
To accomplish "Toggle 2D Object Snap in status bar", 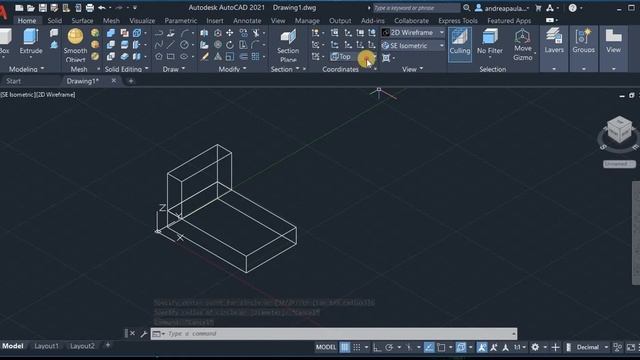I will [441, 347].
